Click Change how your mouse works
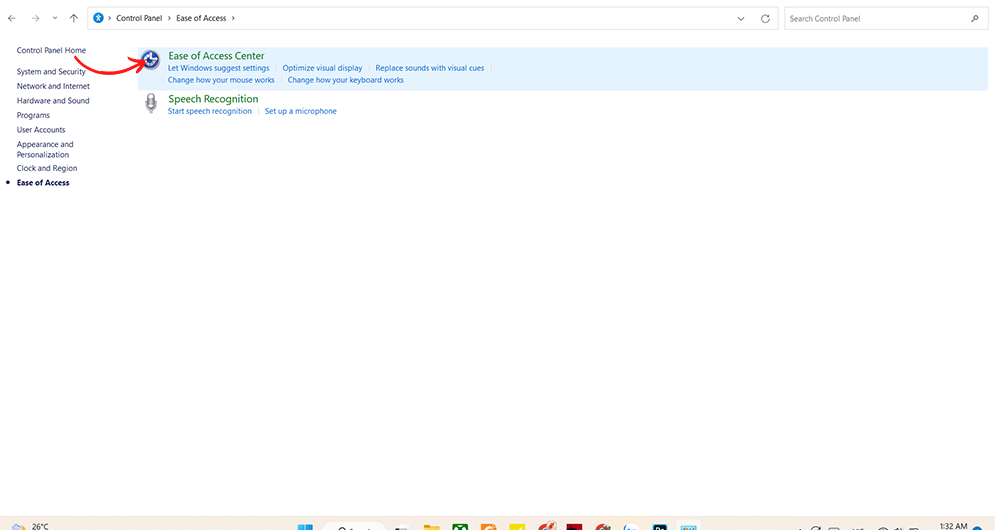 pos(221,80)
